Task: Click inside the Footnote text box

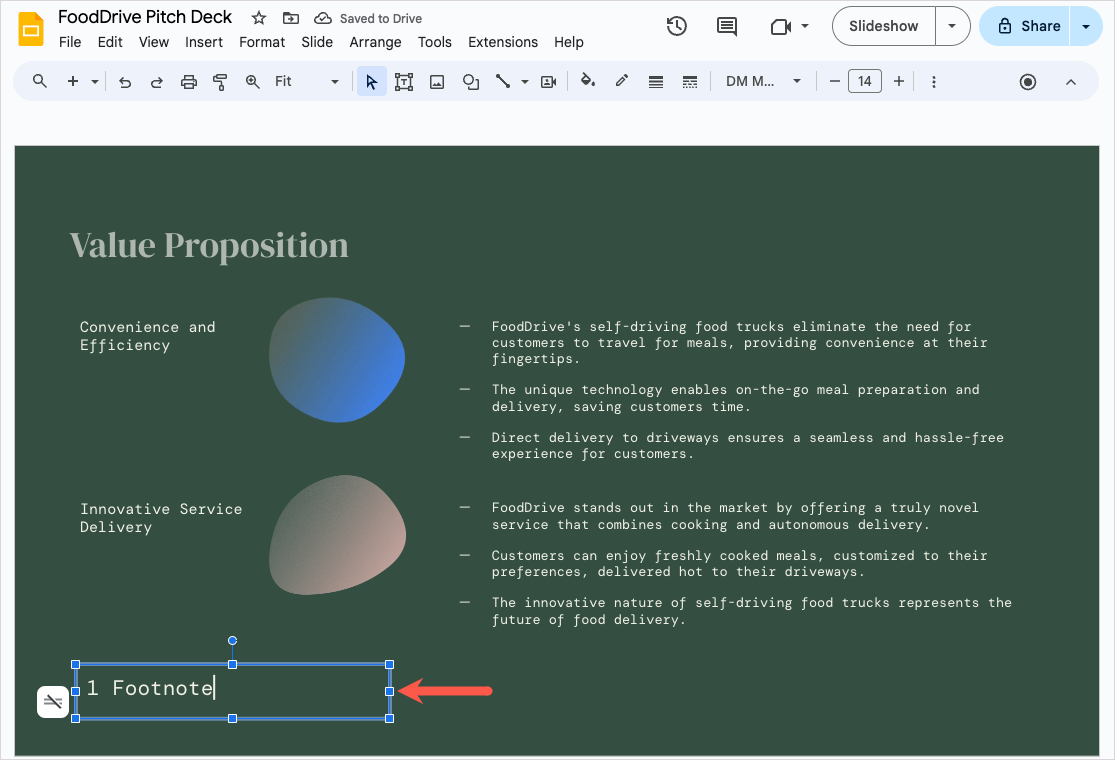Action: (233, 691)
